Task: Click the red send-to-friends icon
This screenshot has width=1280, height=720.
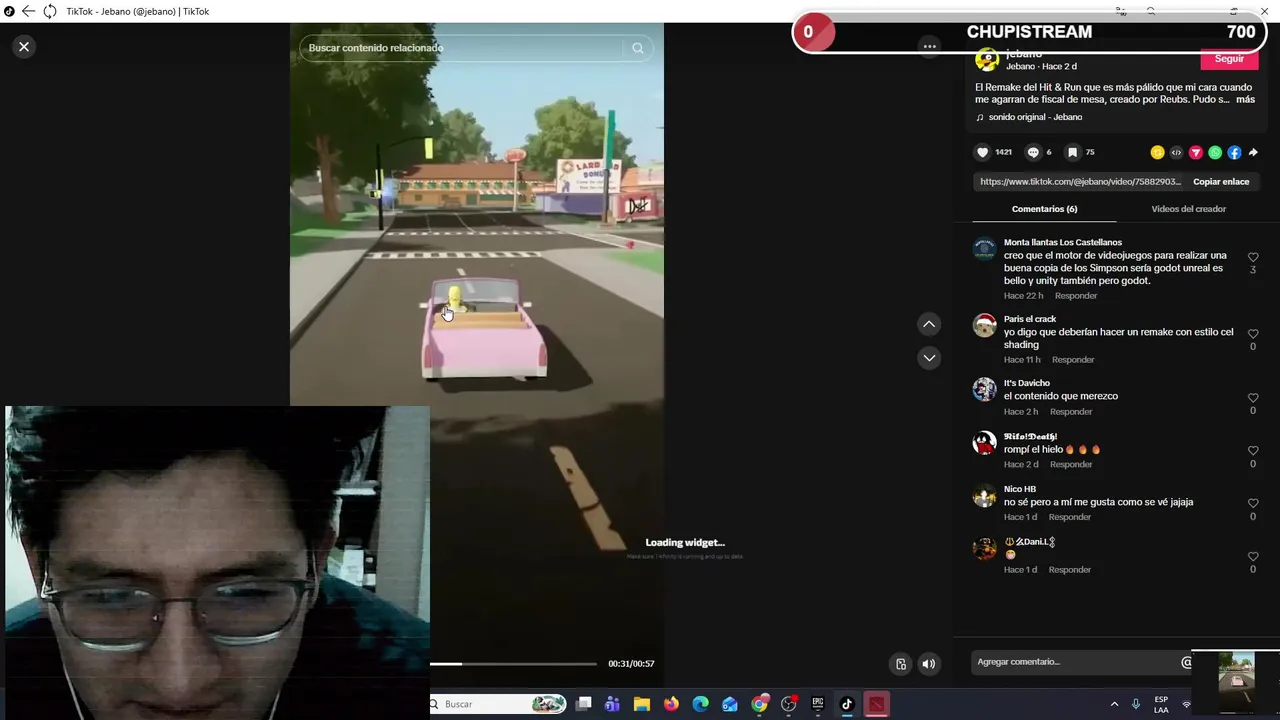Action: [1195, 153]
